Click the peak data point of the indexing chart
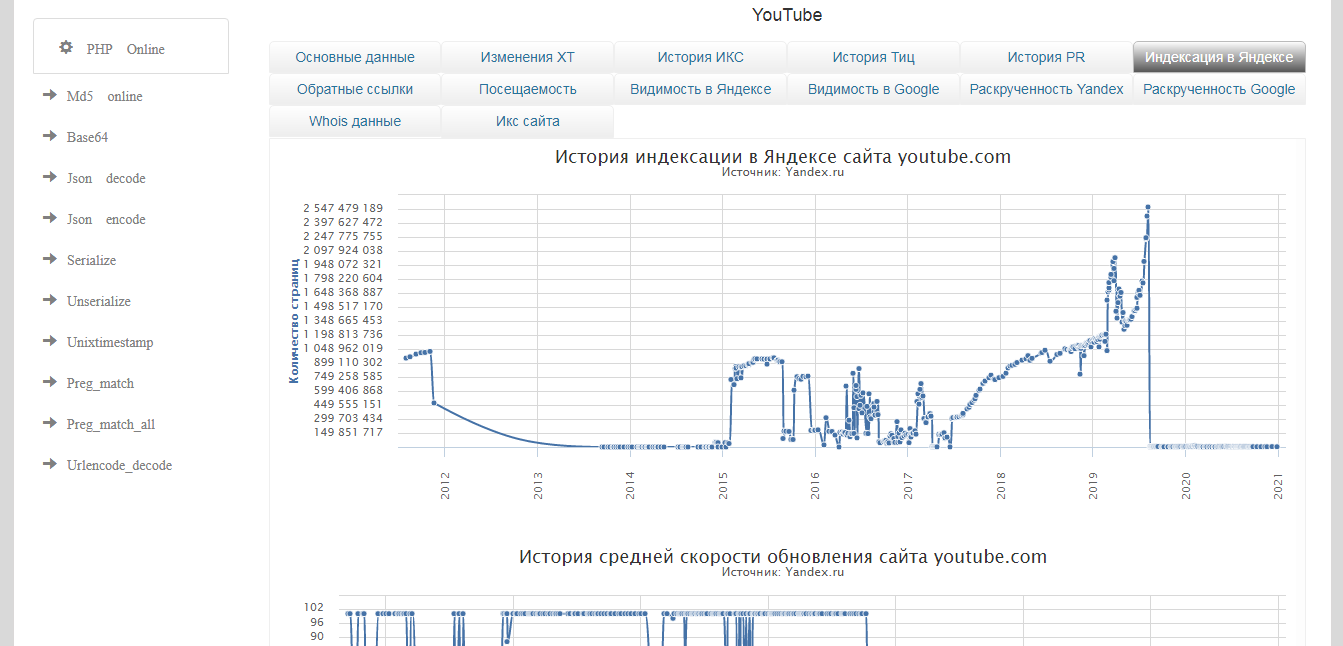 [x=1148, y=207]
